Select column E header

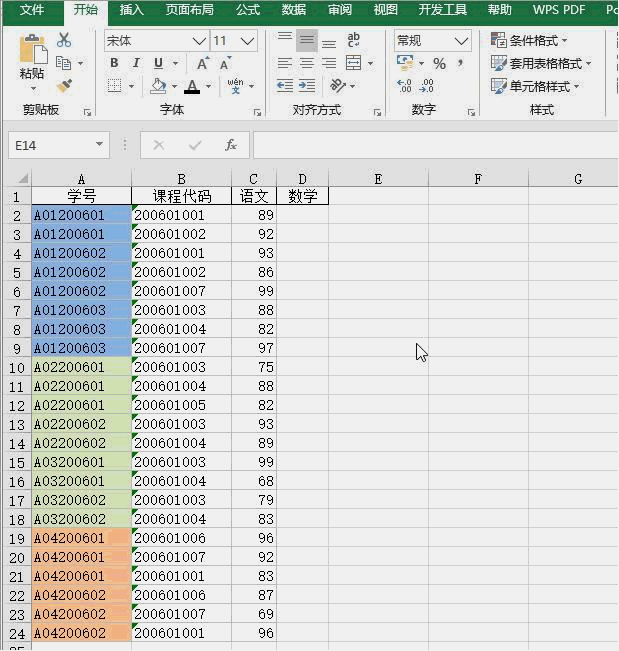point(378,179)
